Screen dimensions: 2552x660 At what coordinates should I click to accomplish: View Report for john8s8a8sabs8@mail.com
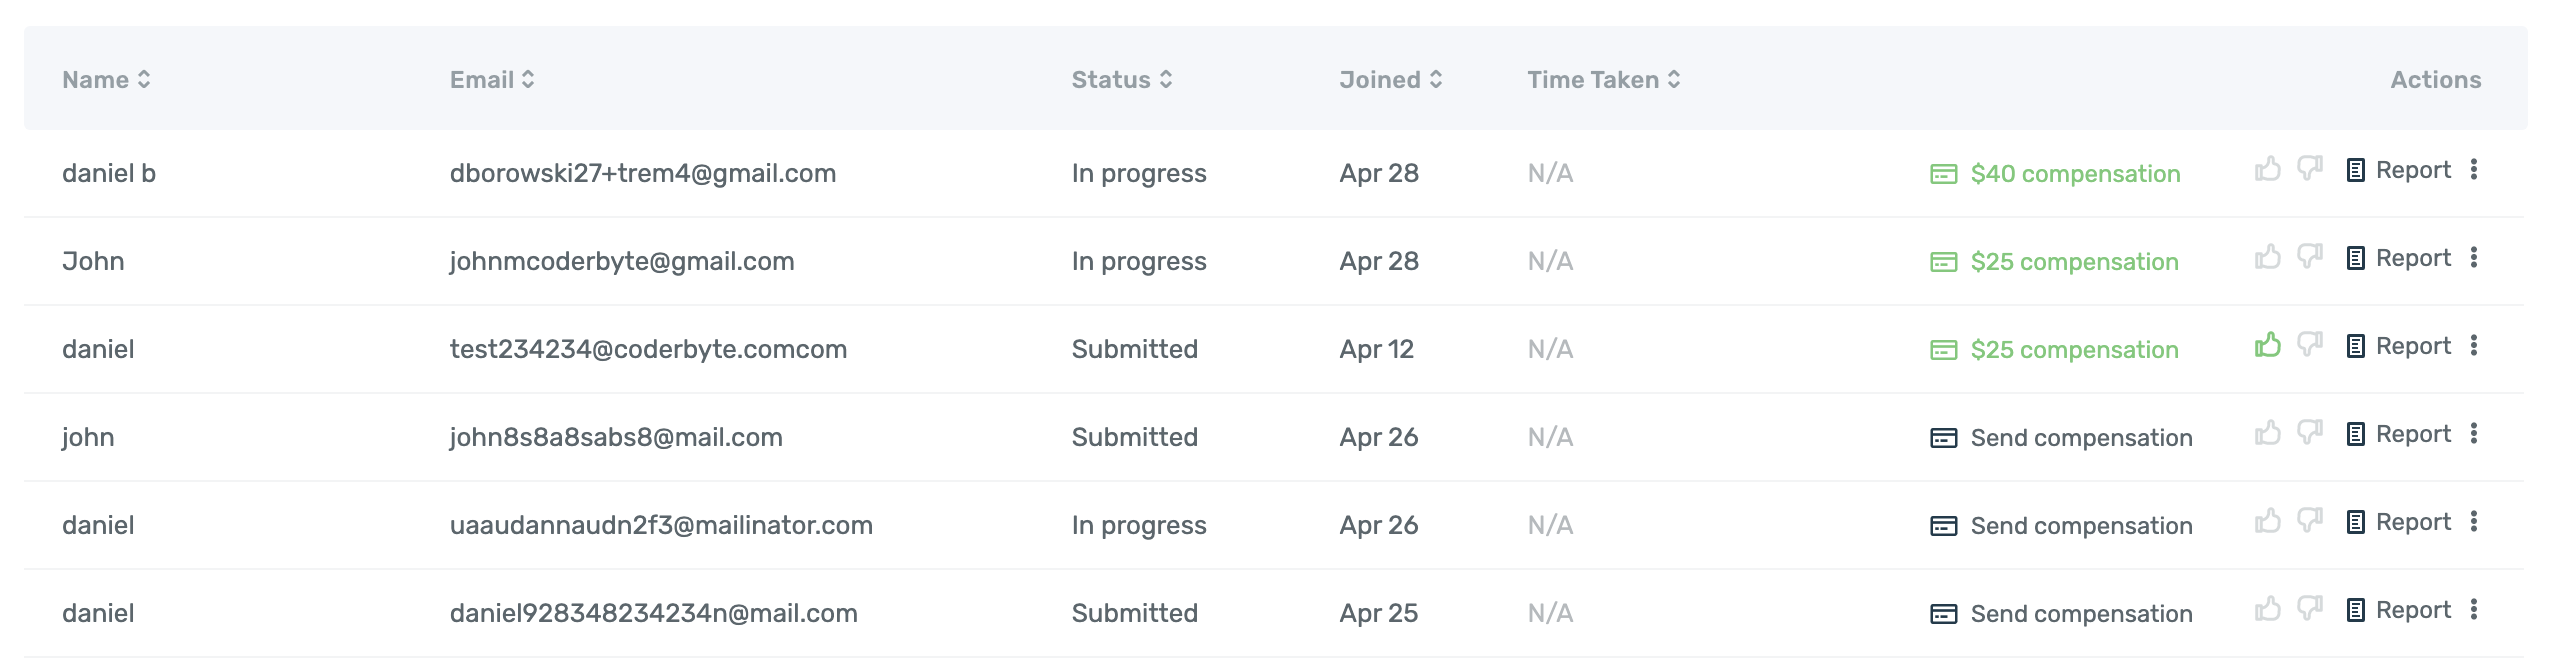coord(2398,434)
